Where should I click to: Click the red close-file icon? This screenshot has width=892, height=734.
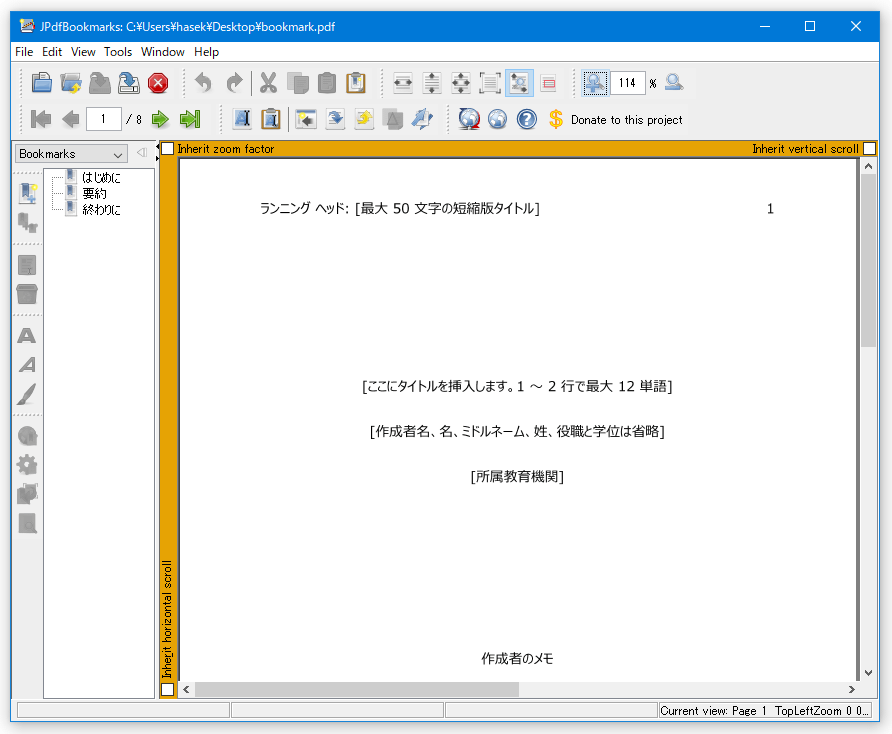pyautogui.click(x=158, y=83)
